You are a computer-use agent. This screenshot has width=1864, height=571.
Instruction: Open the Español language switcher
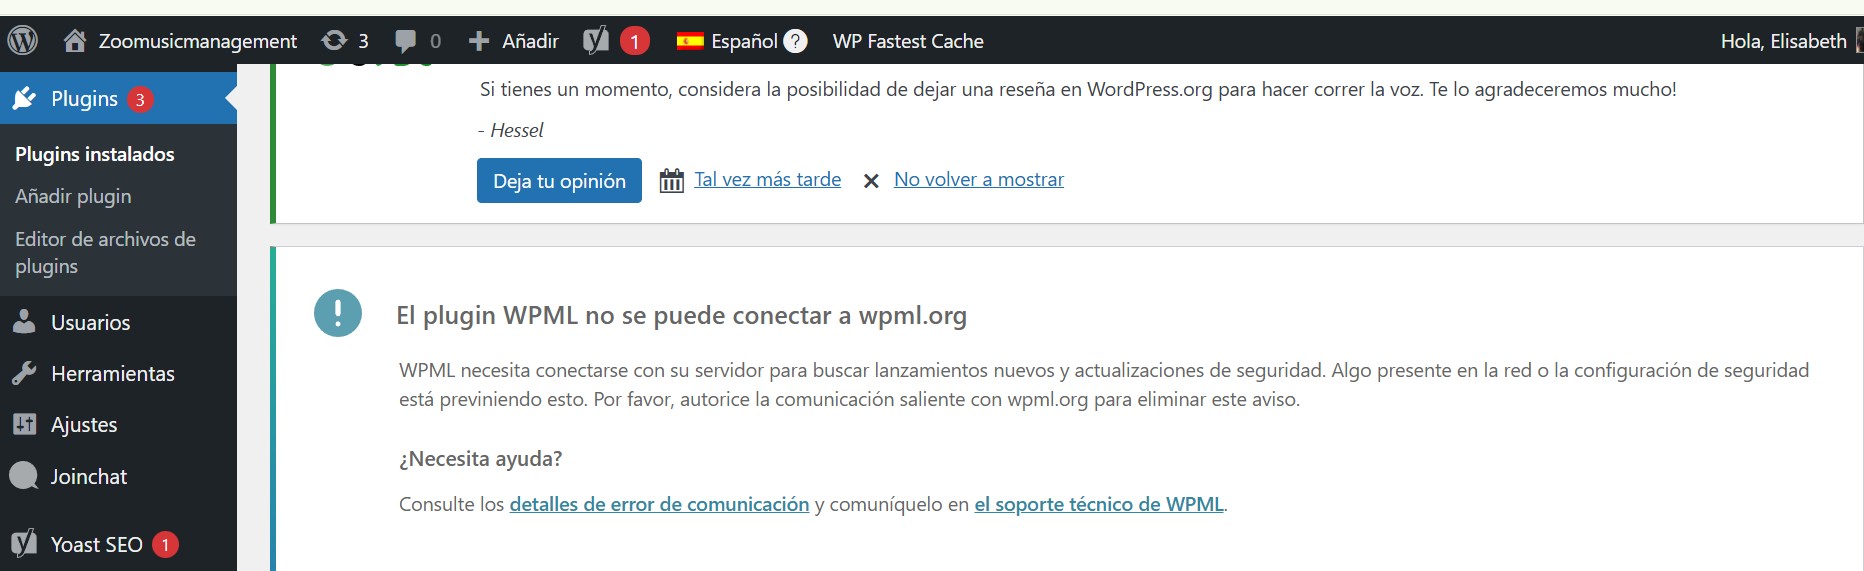pyautogui.click(x=744, y=41)
